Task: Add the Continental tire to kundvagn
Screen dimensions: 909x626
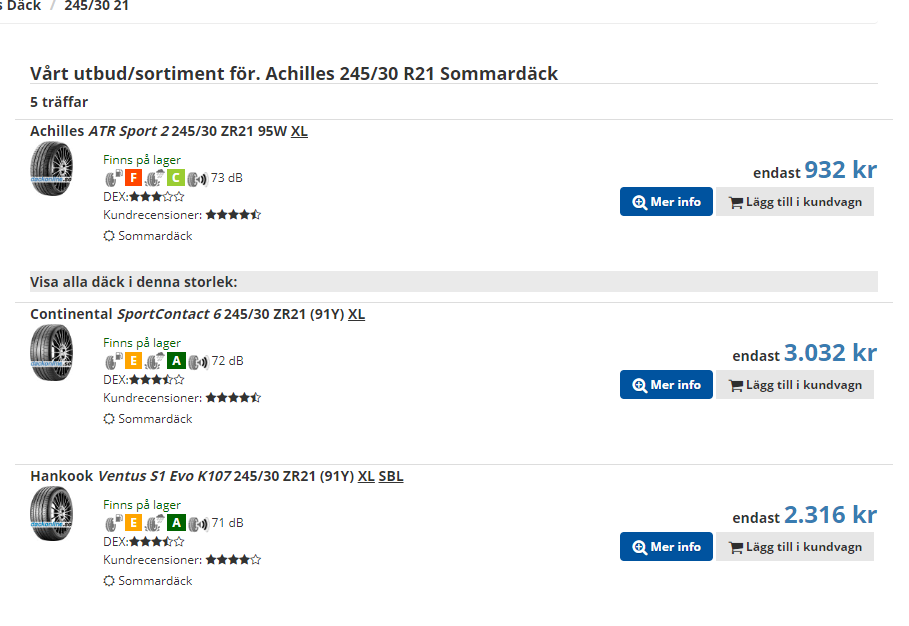Action: pos(795,385)
